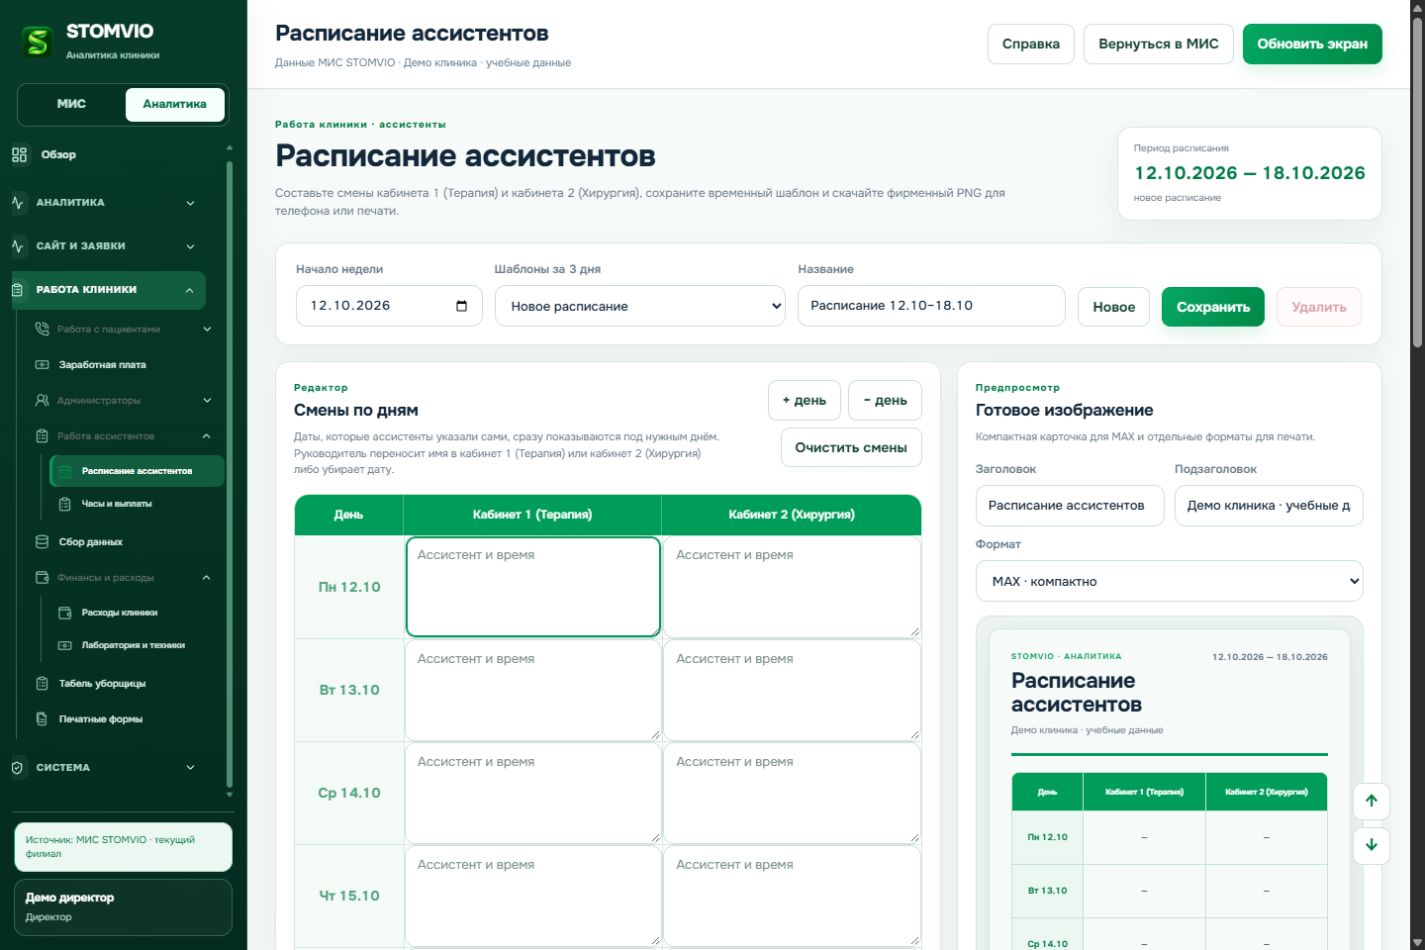Switch to the МИС mode

click(72, 104)
